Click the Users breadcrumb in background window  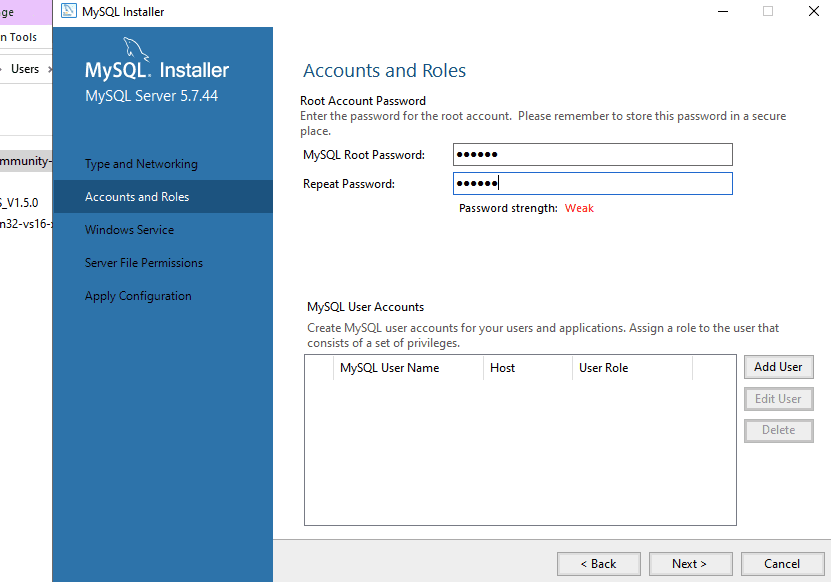(x=24, y=69)
